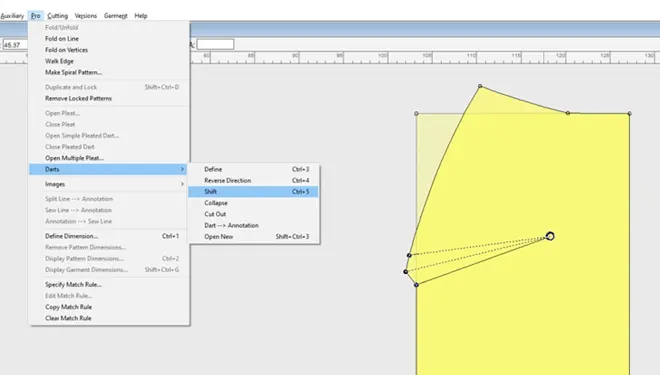This screenshot has height=375, width=660.
Task: Select Shift in the Darts submenu
Action: 253,191
